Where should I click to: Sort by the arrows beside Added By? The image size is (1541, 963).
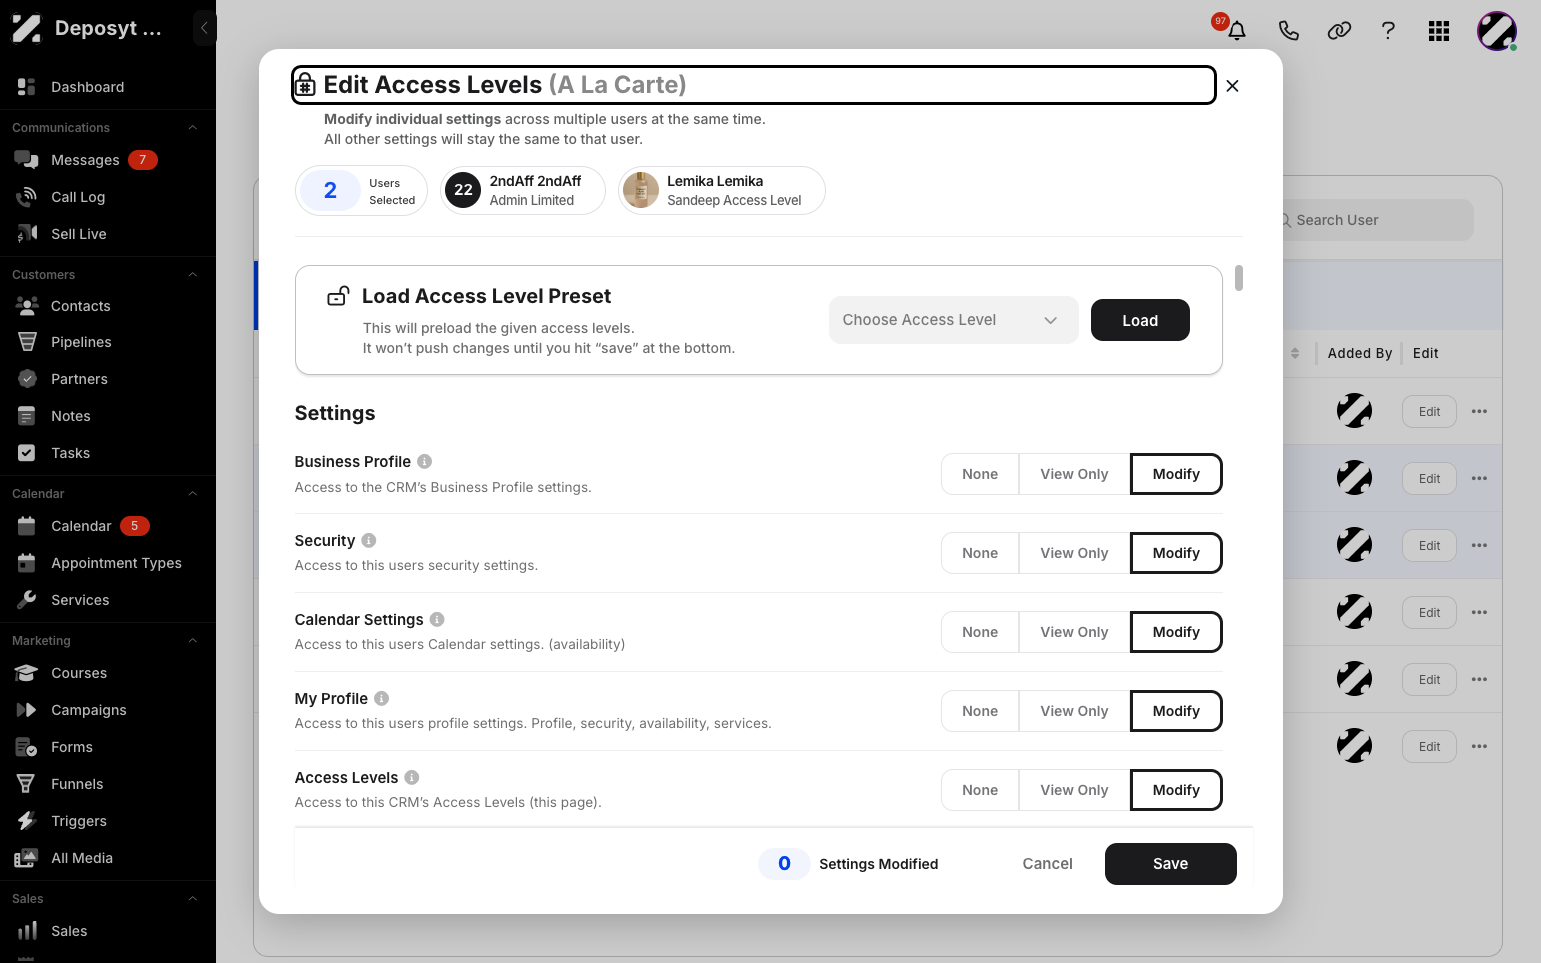(1295, 353)
